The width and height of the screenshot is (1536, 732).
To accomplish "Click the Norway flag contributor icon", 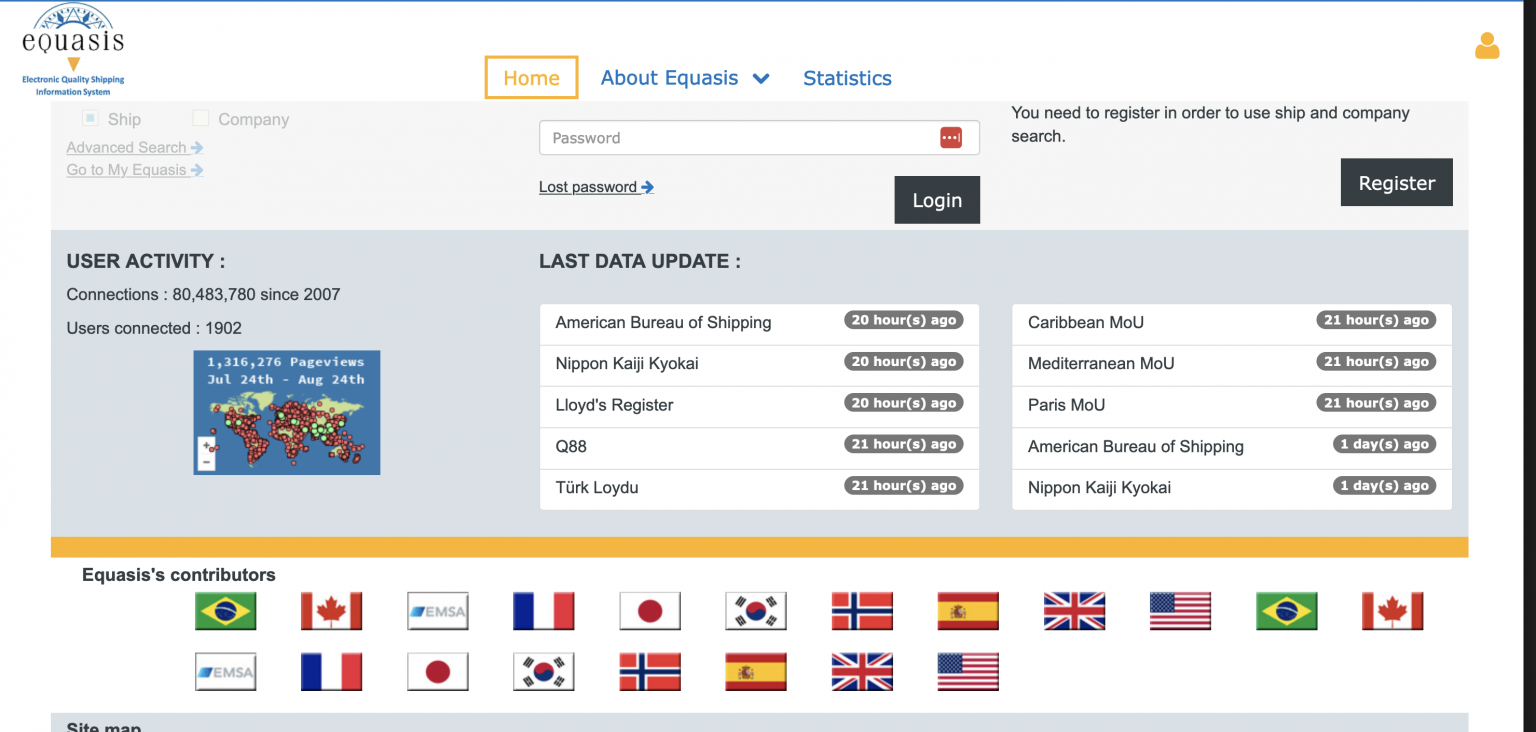I will point(861,611).
